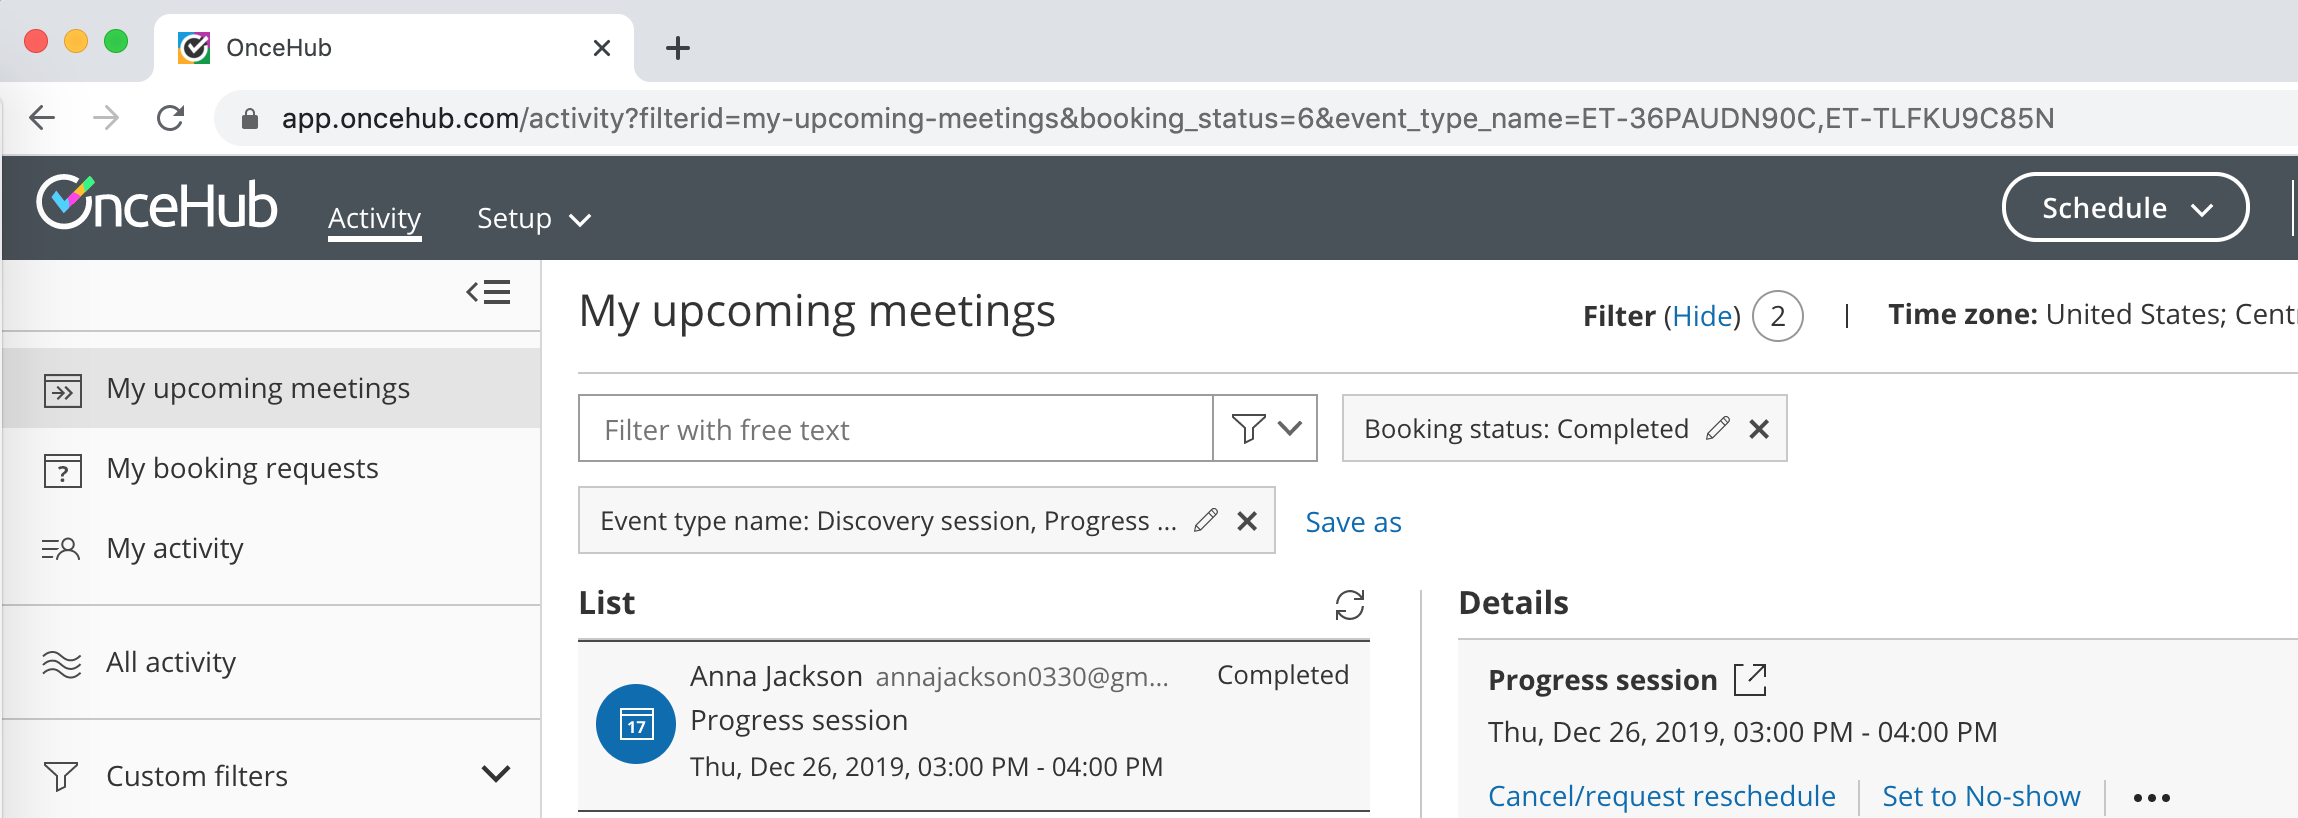Edit the Booking status filter
Image resolution: width=2298 pixels, height=818 pixels.
(x=1717, y=429)
